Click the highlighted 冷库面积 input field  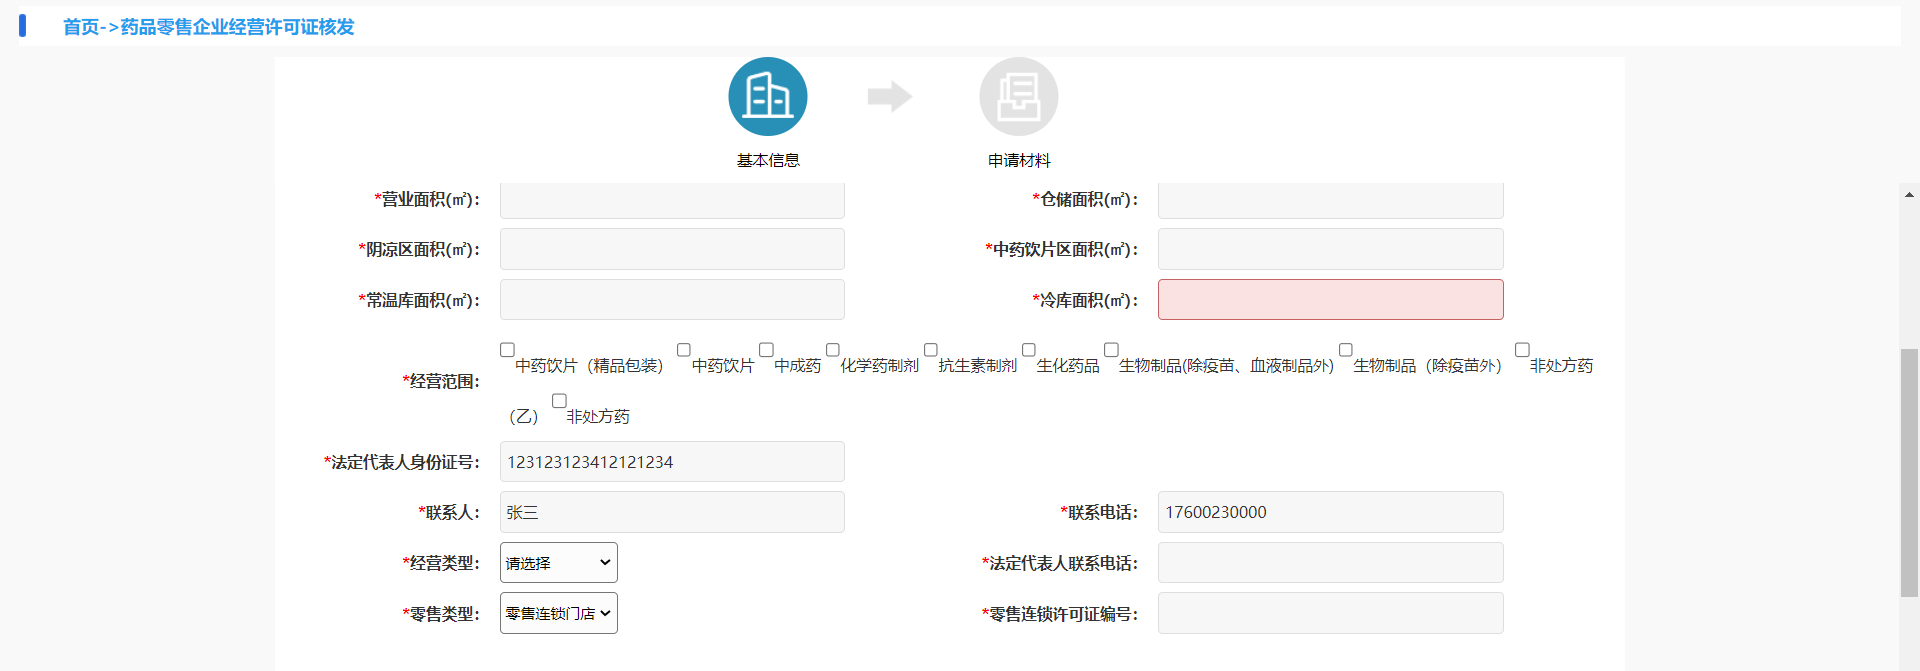(x=1330, y=300)
